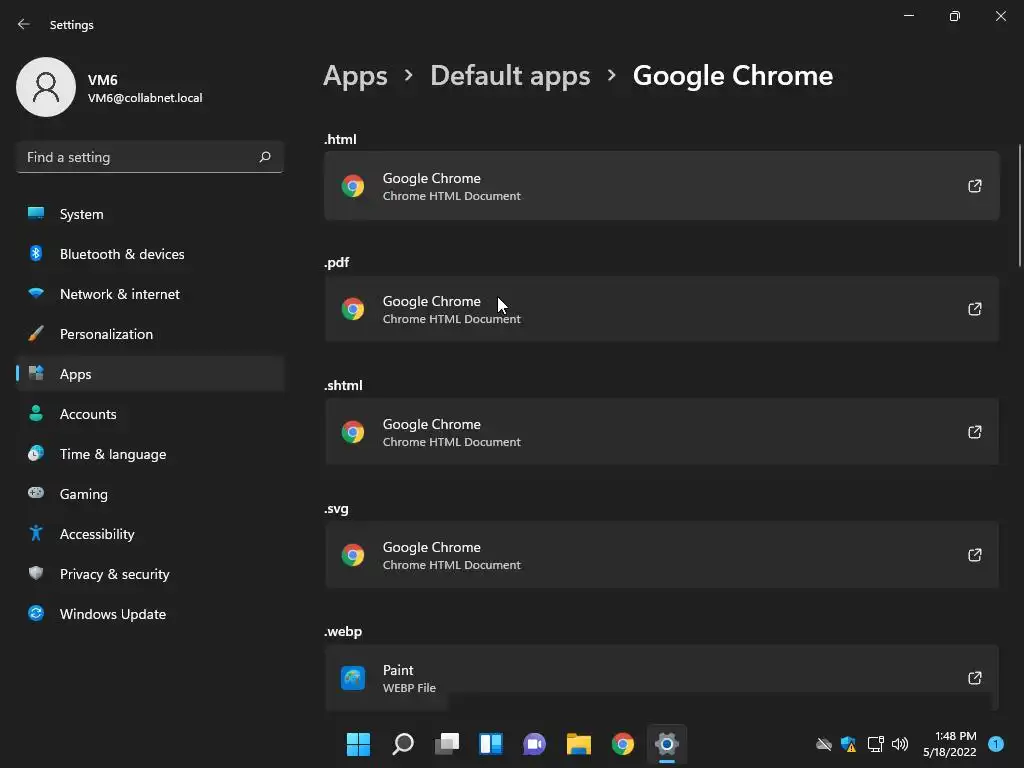This screenshot has width=1024, height=768.
Task: Navigate to Default apps breadcrumb link
Action: click(x=510, y=76)
